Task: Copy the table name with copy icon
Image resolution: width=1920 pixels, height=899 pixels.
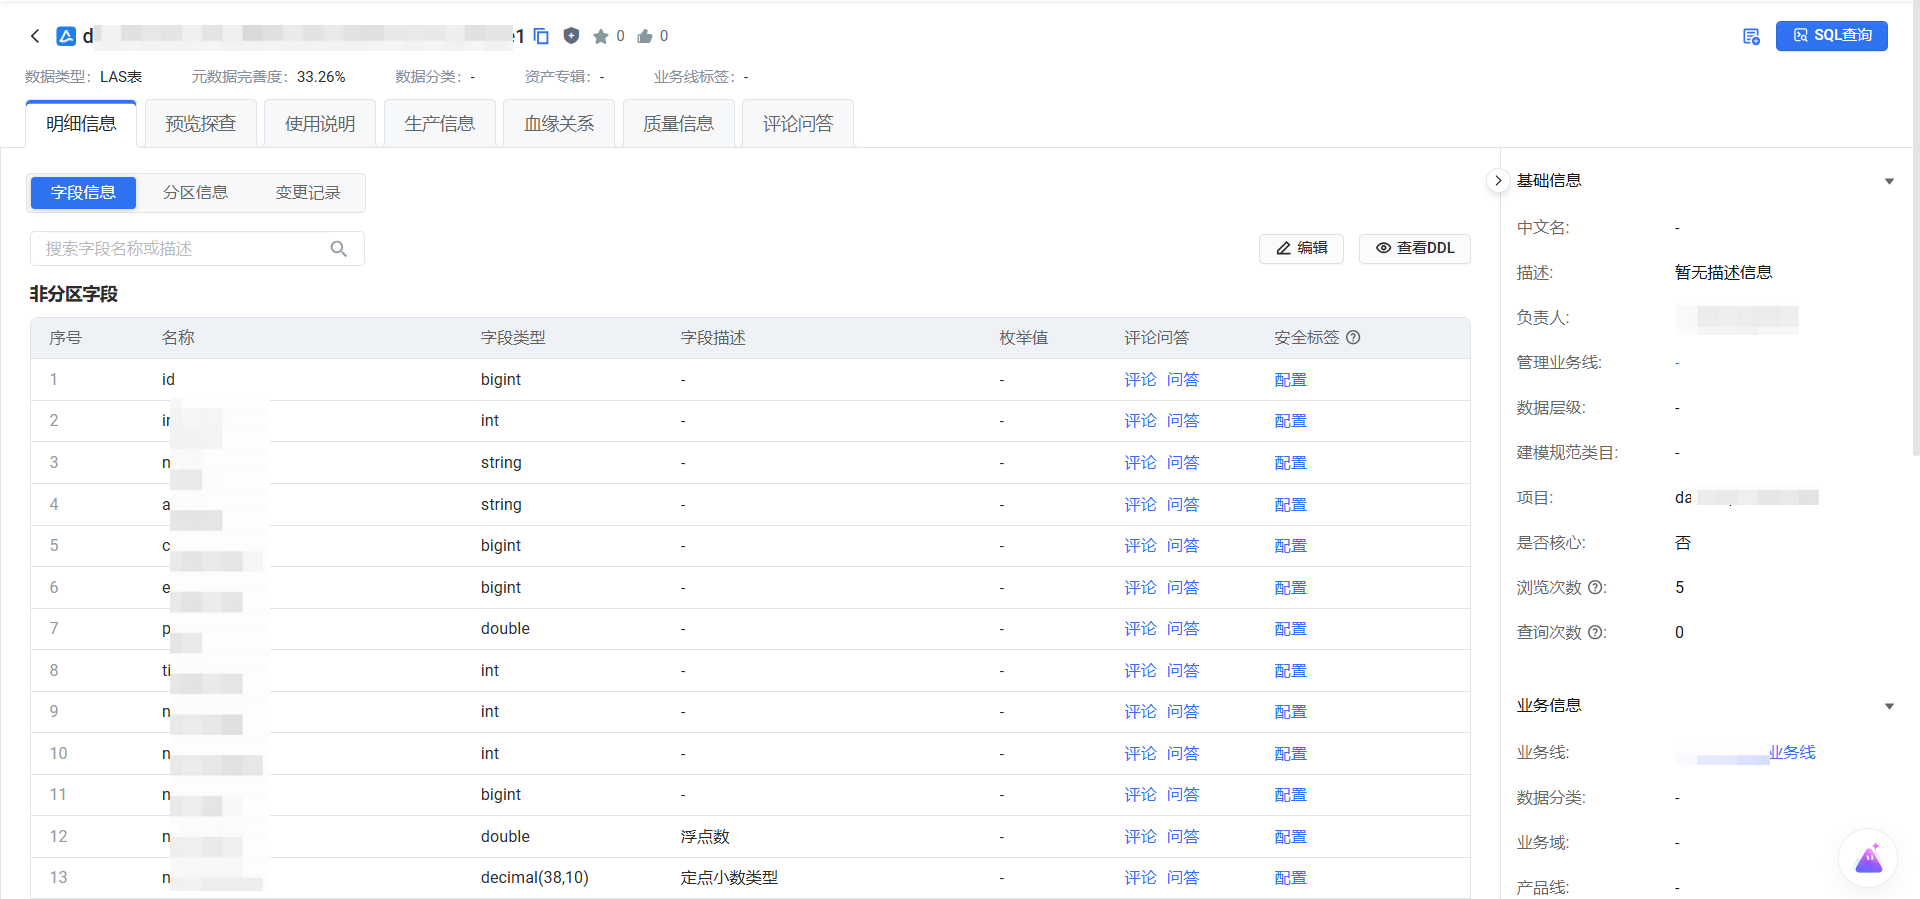Action: point(541,36)
